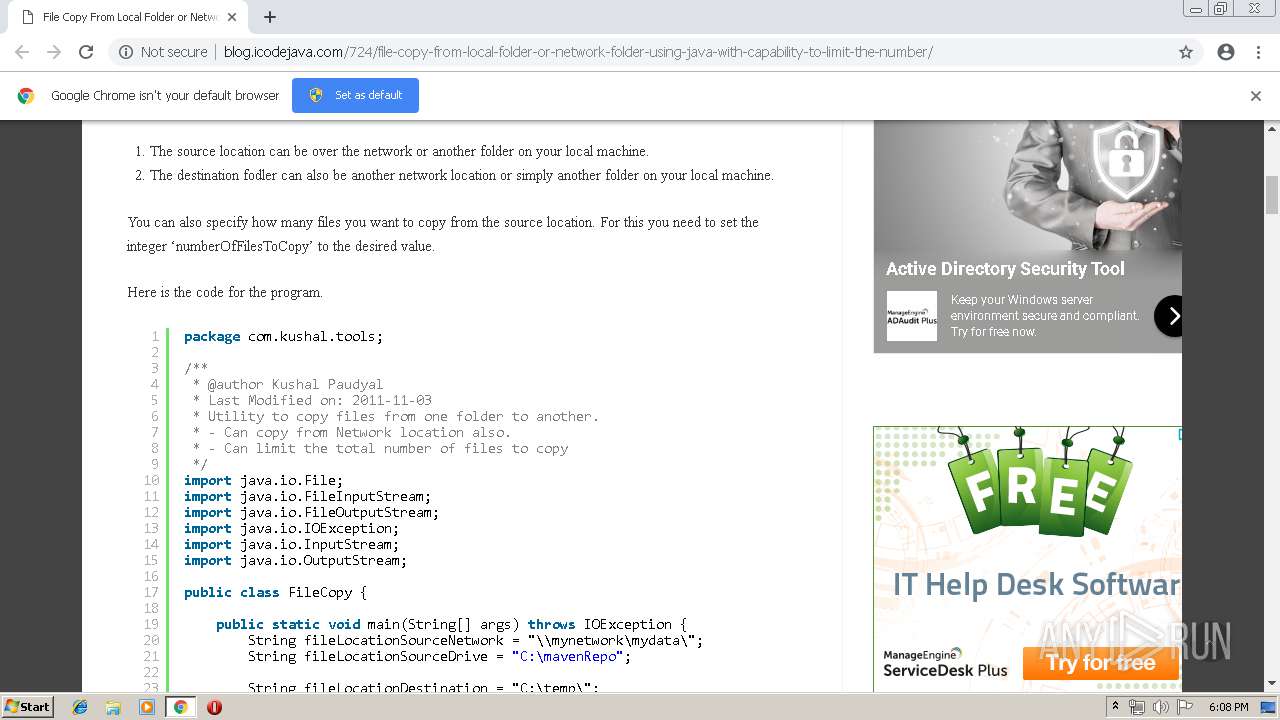Image resolution: width=1280 pixels, height=720 pixels.
Task: Click the ServiceDesk Plus logo
Action: (945, 662)
